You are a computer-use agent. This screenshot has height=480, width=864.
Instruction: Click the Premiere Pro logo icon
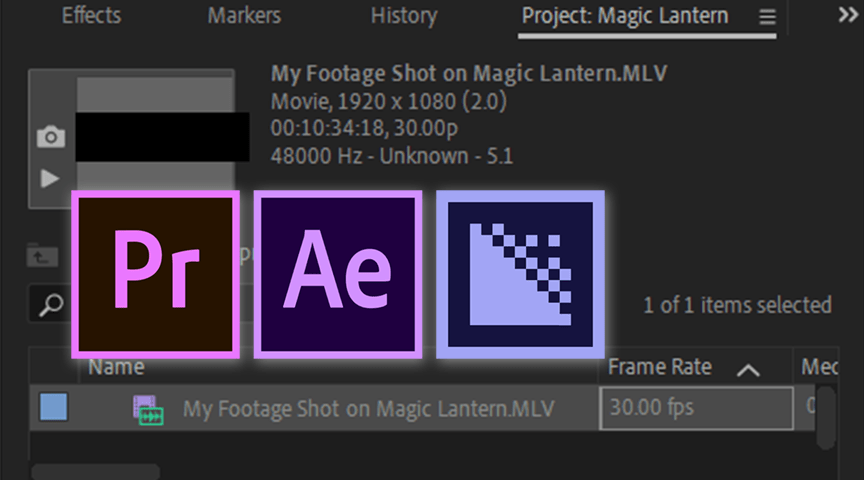156,274
